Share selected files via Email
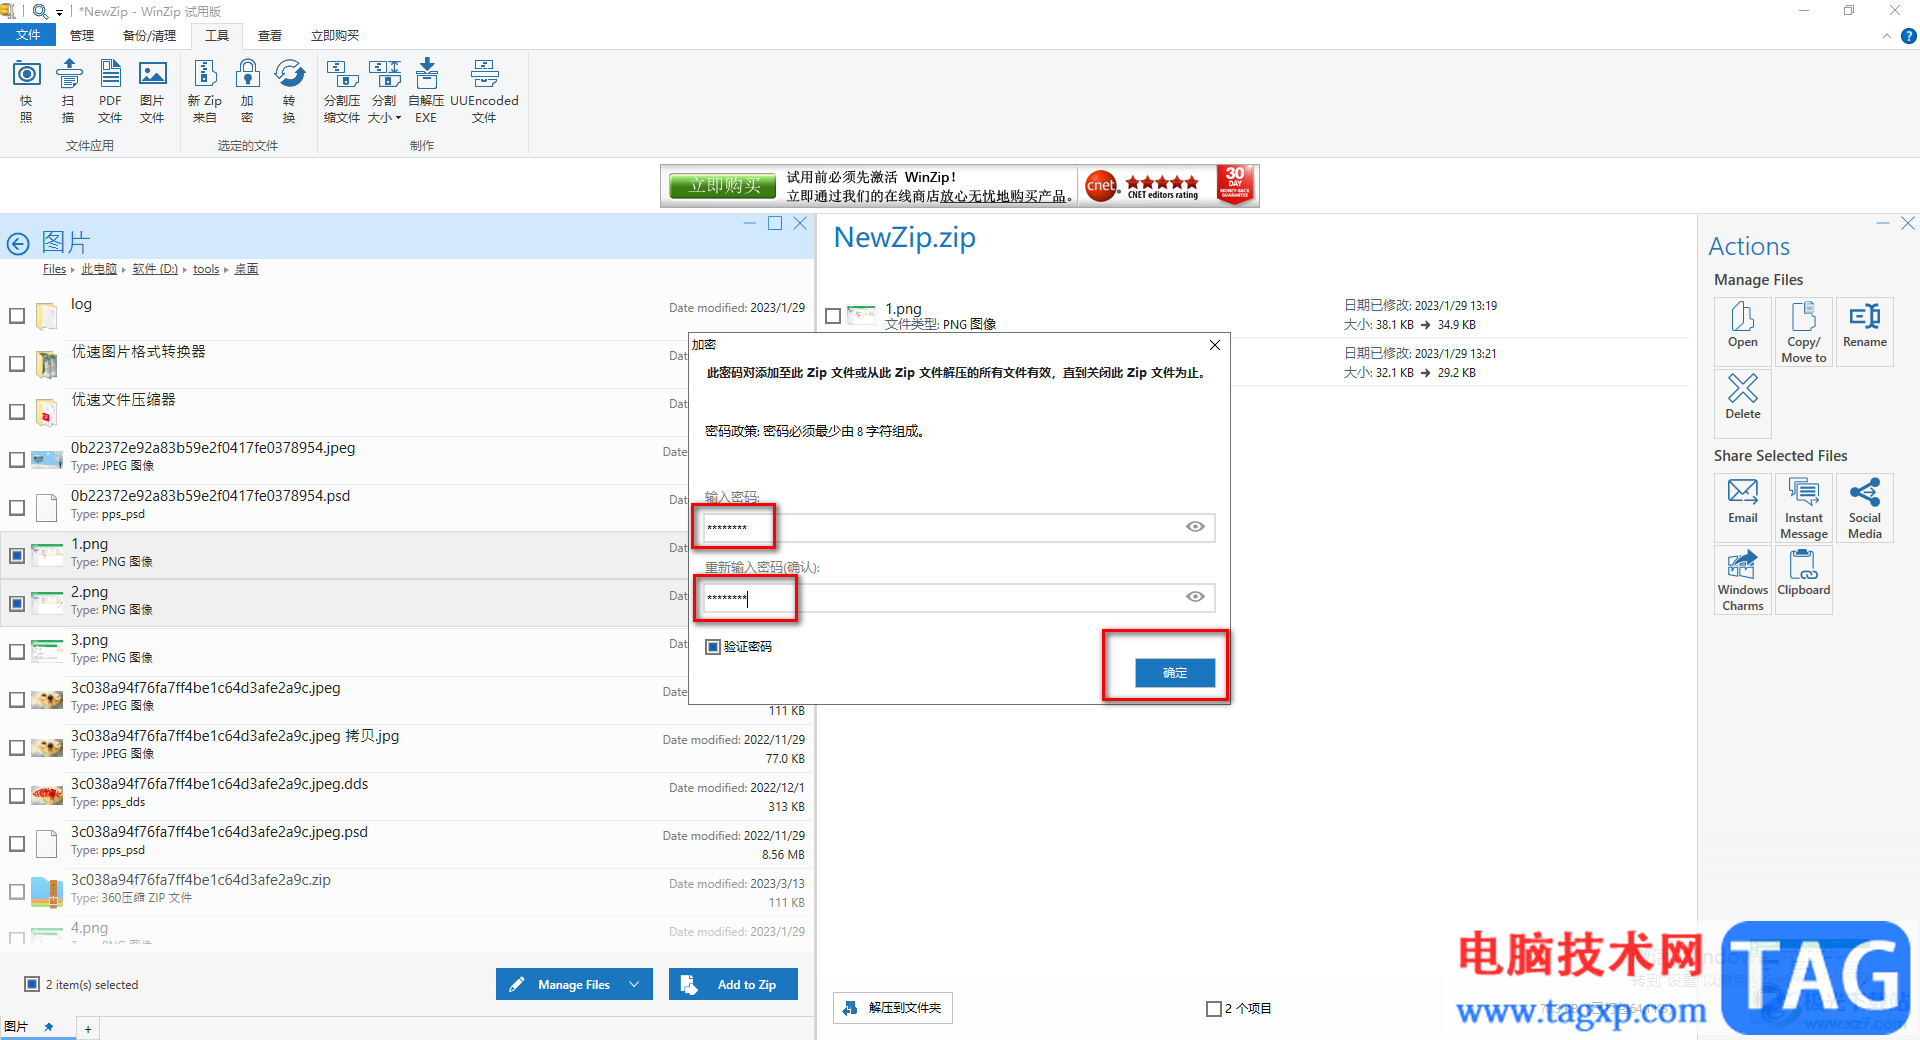This screenshot has height=1040, width=1920. tap(1743, 507)
